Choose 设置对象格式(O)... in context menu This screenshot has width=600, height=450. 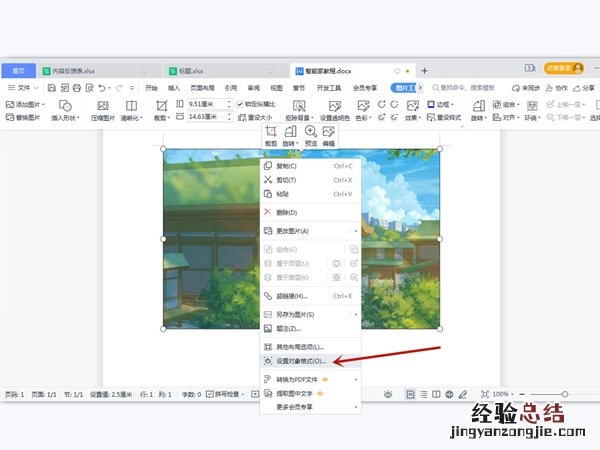(310, 361)
